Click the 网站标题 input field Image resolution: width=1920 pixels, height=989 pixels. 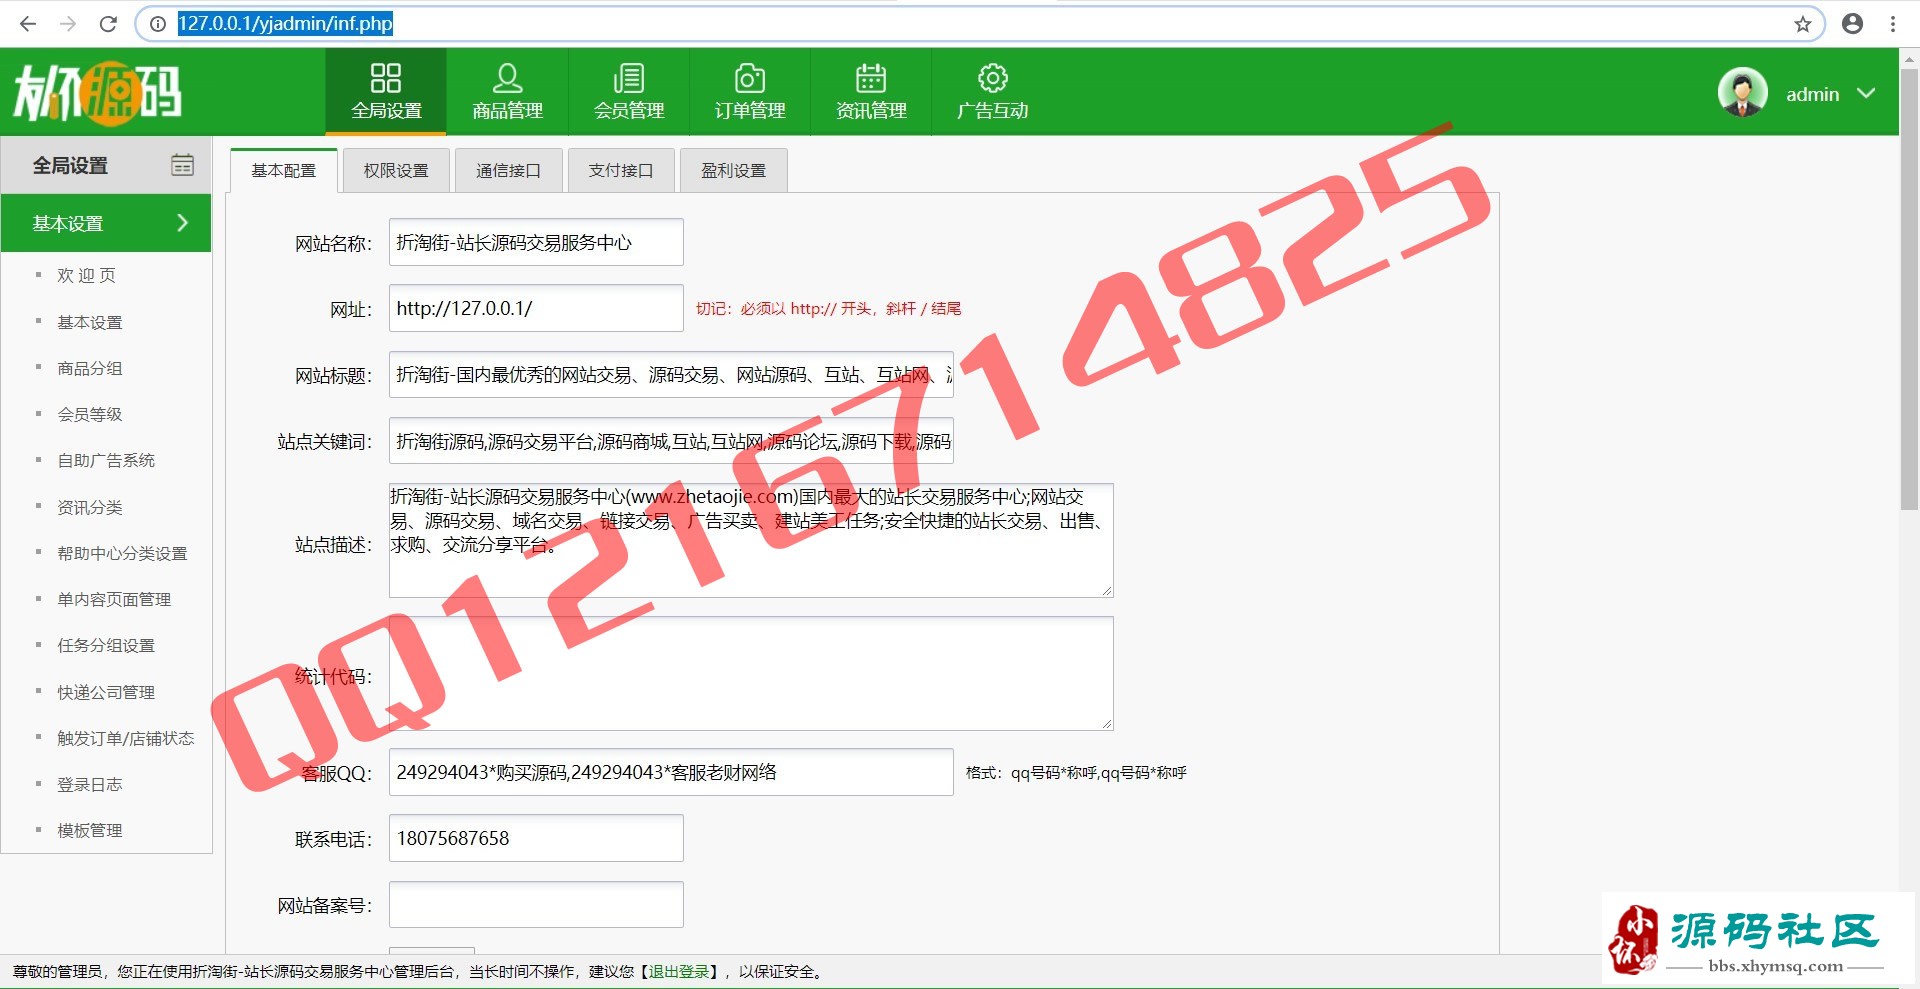[671, 374]
